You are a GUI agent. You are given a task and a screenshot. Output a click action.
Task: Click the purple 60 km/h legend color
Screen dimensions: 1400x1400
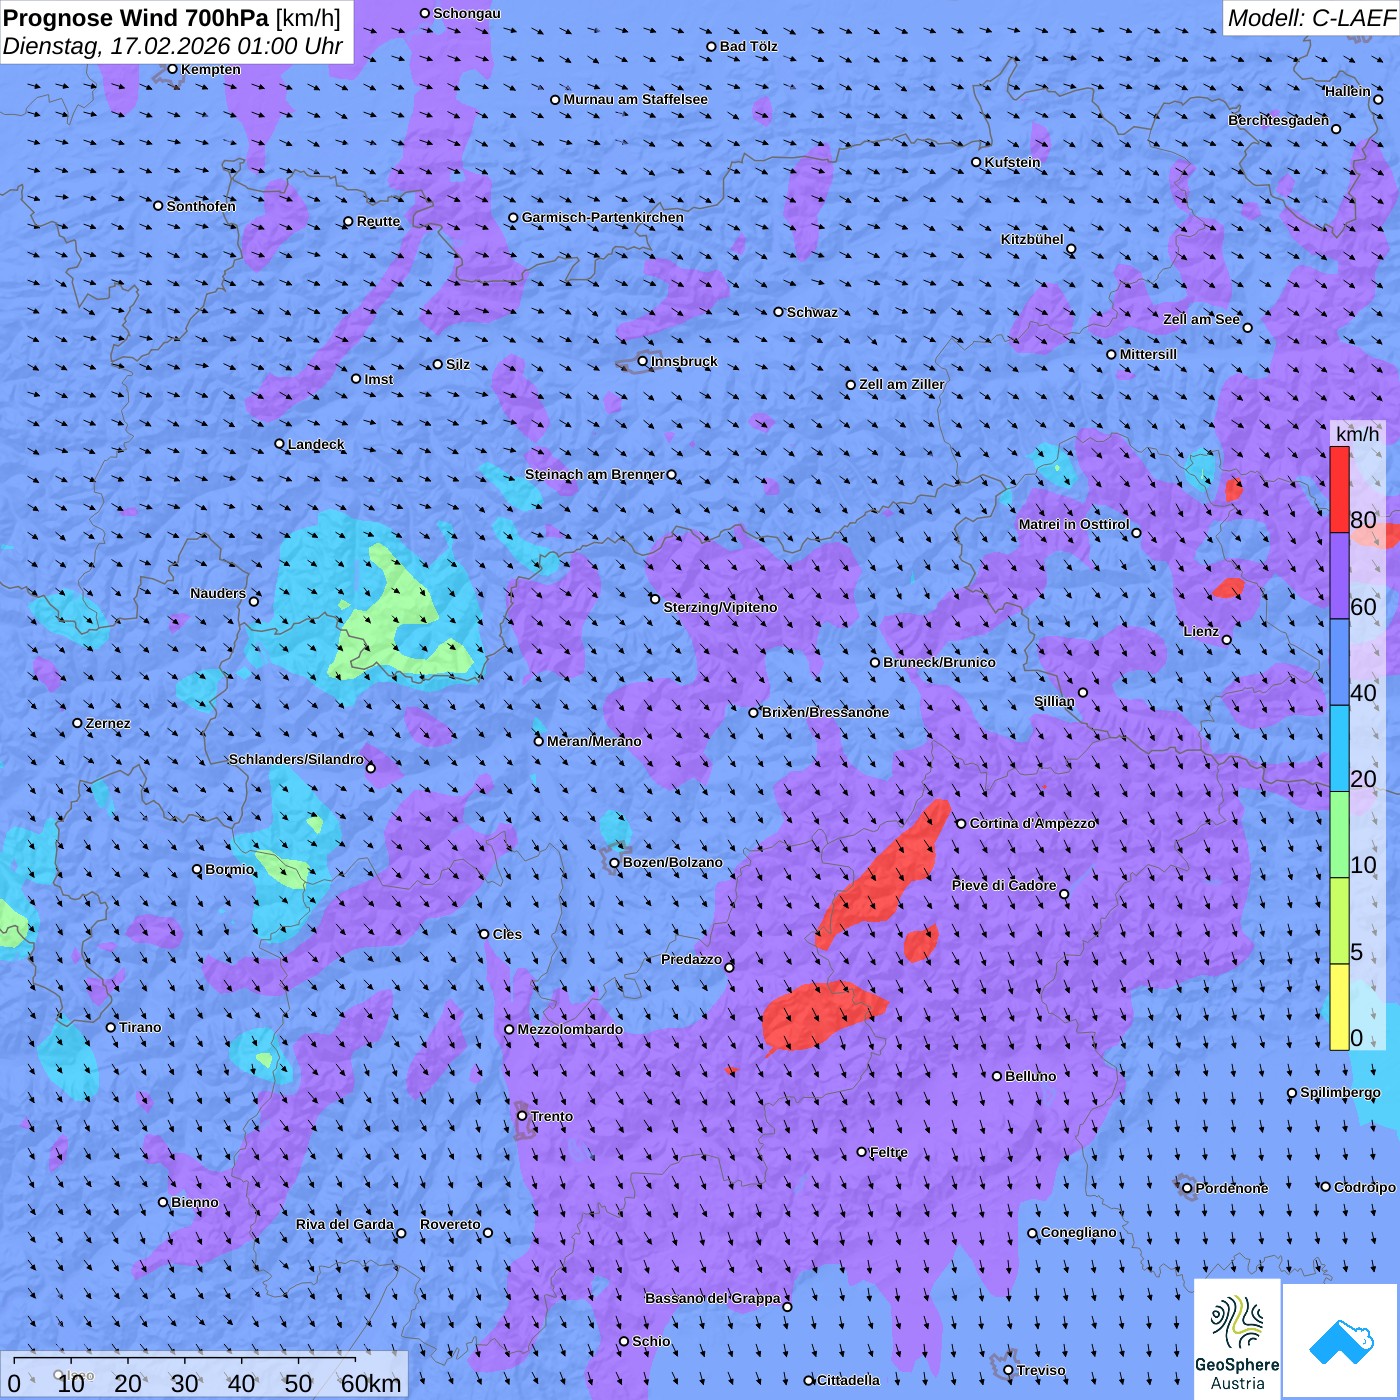coord(1339,577)
